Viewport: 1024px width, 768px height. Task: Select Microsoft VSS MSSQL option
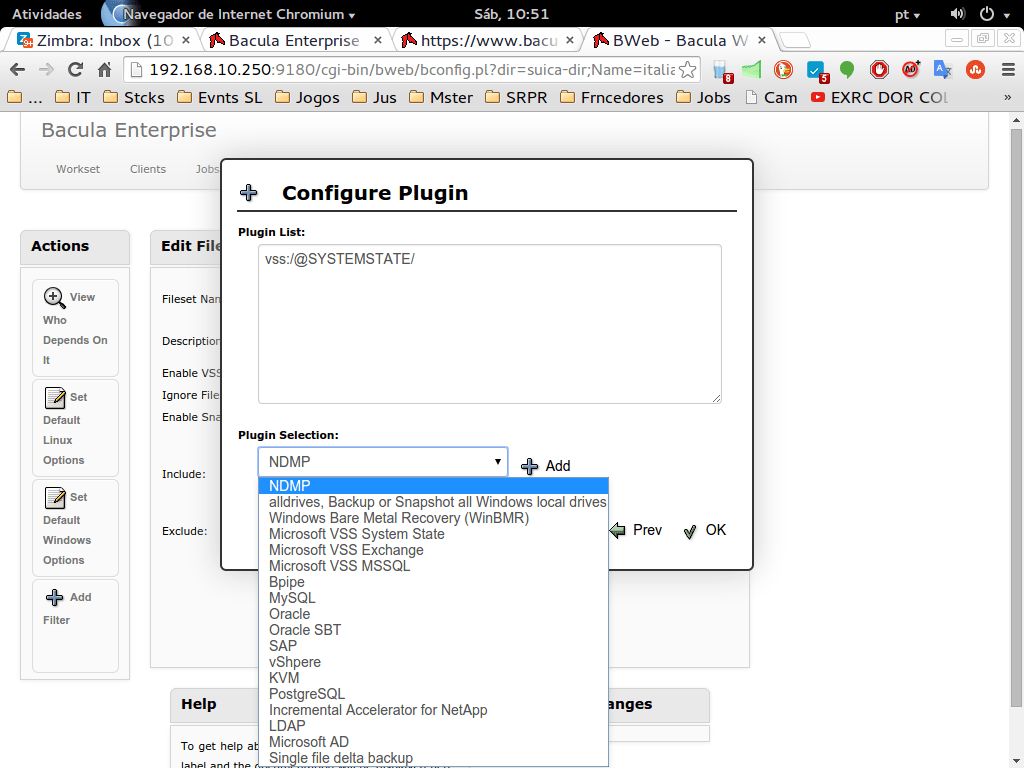(x=434, y=566)
